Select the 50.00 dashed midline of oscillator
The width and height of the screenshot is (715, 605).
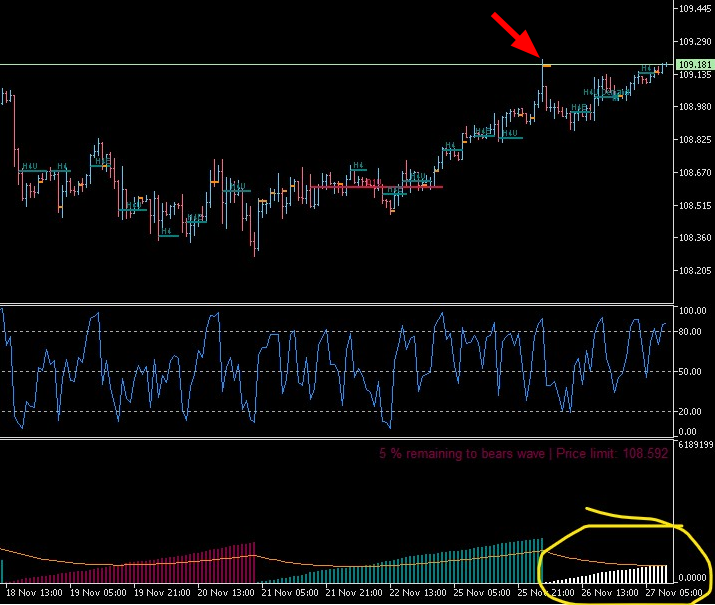pyautogui.click(x=337, y=372)
